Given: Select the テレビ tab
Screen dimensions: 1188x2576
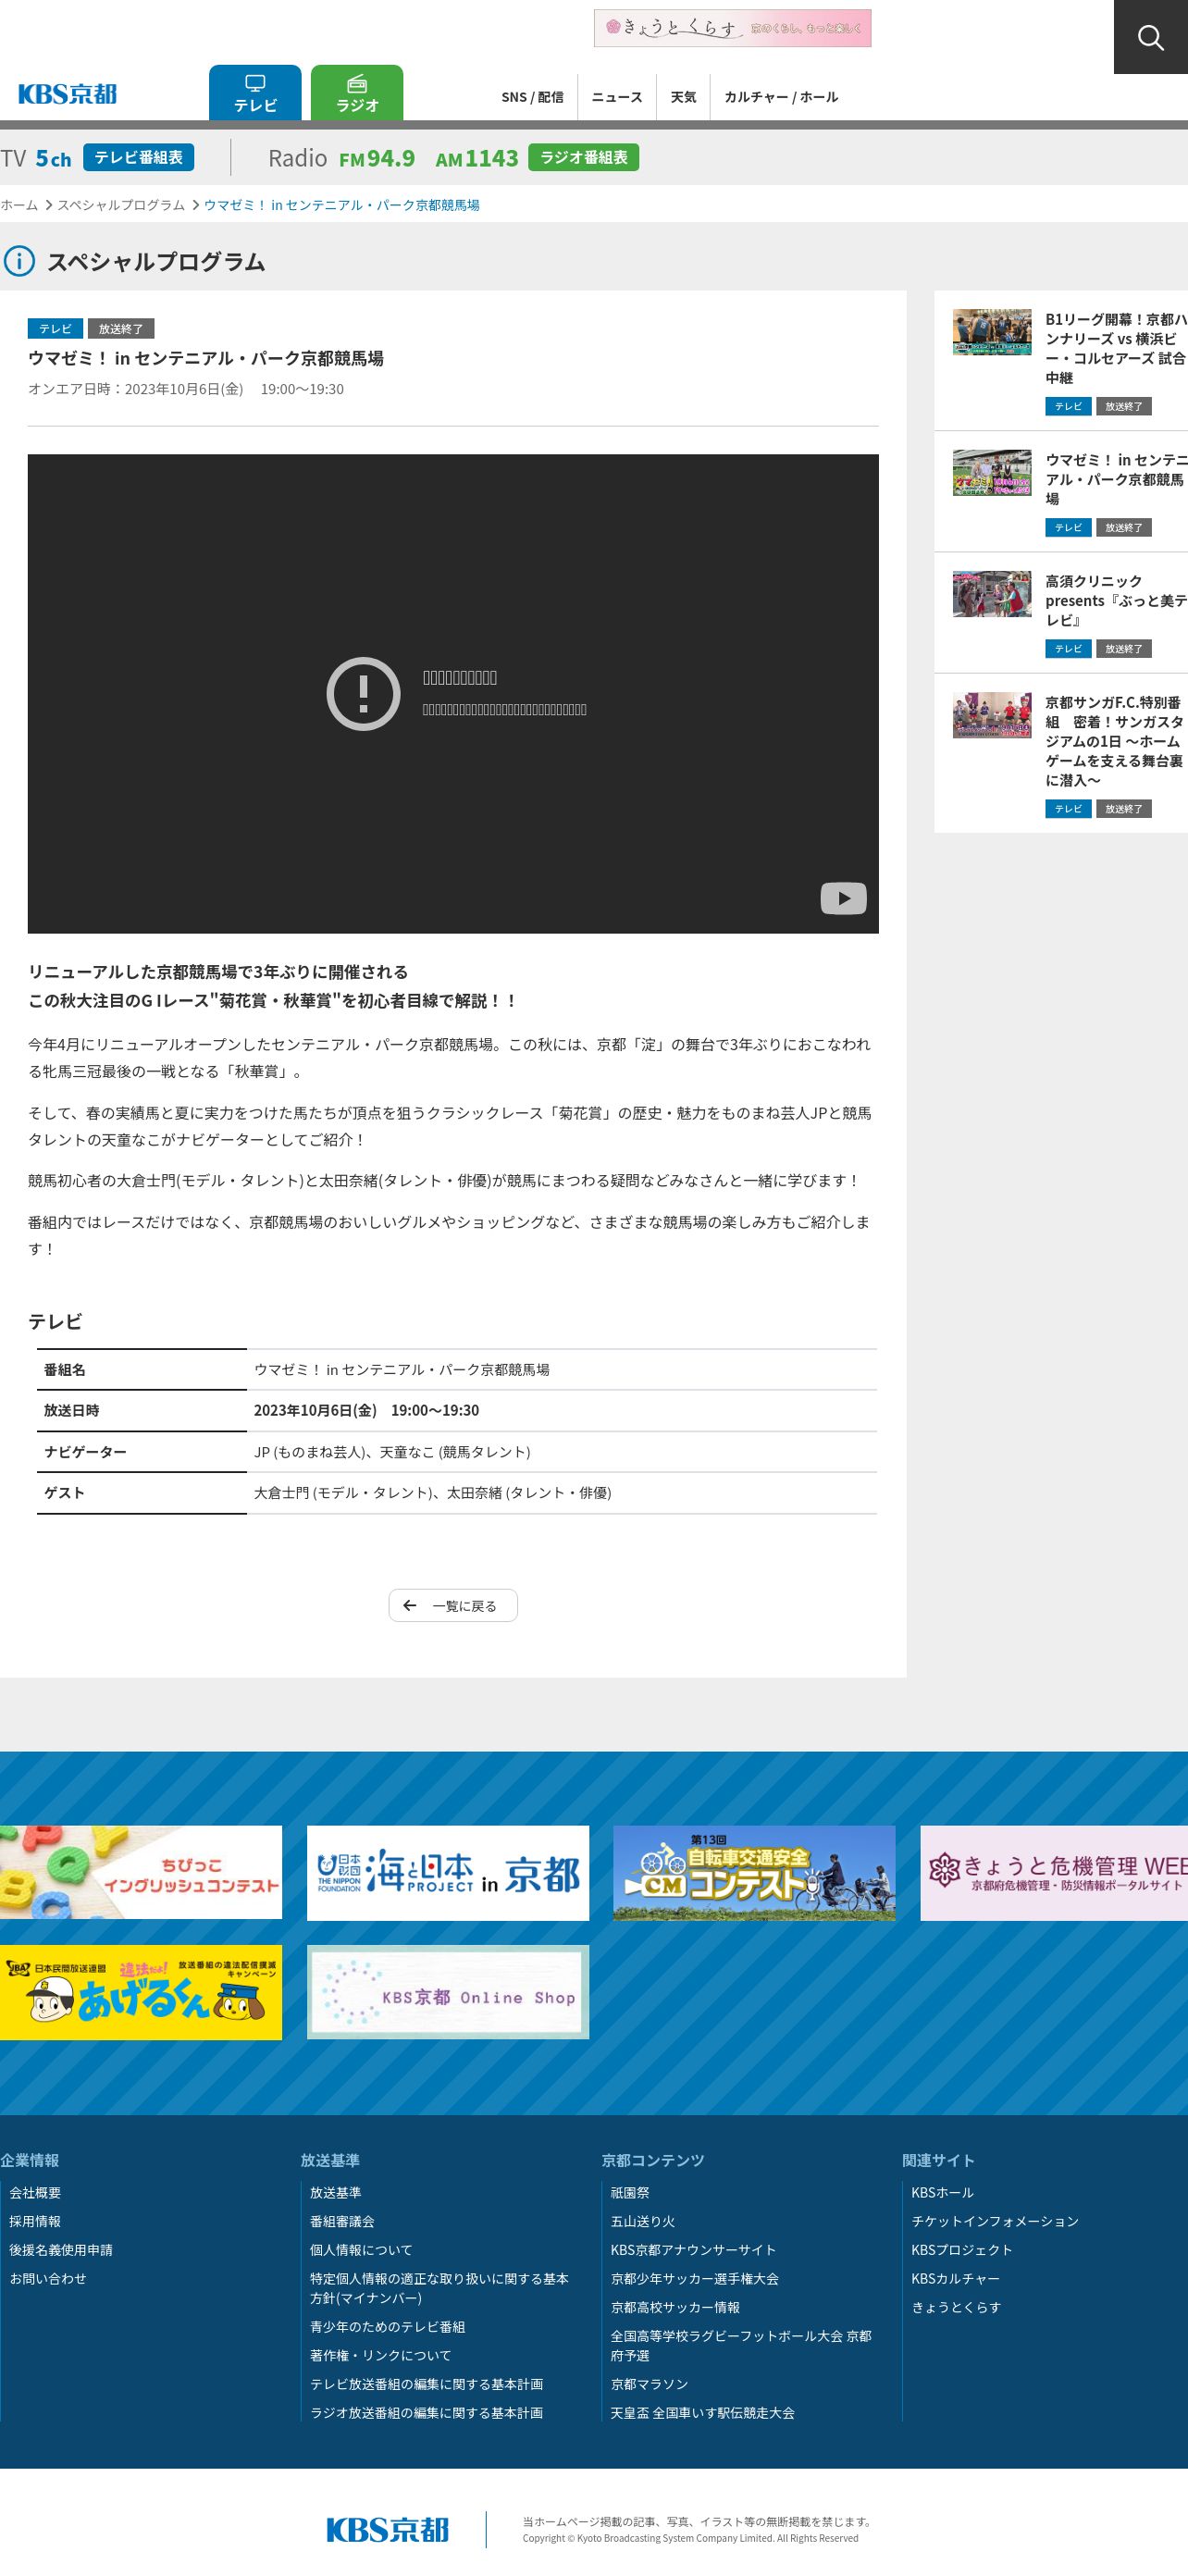Looking at the screenshot, I should tap(255, 93).
